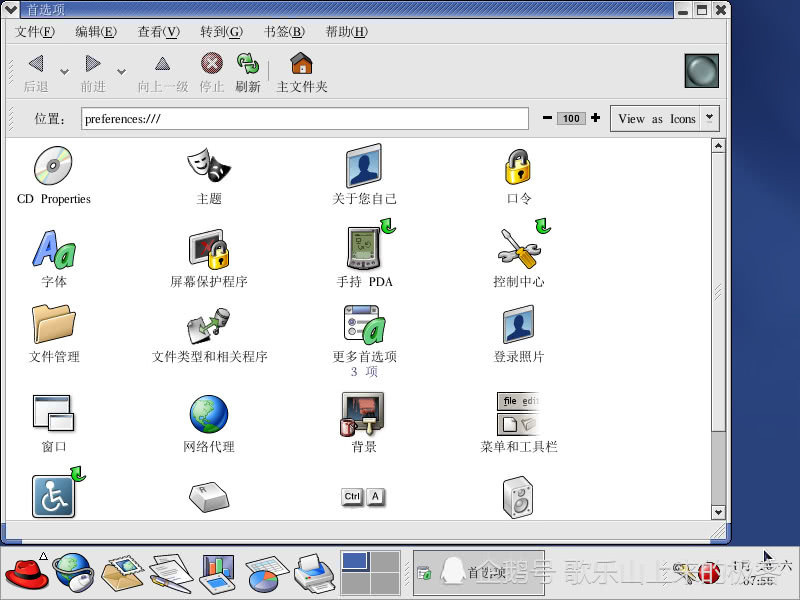Open the printer manager from panel

coord(315,573)
